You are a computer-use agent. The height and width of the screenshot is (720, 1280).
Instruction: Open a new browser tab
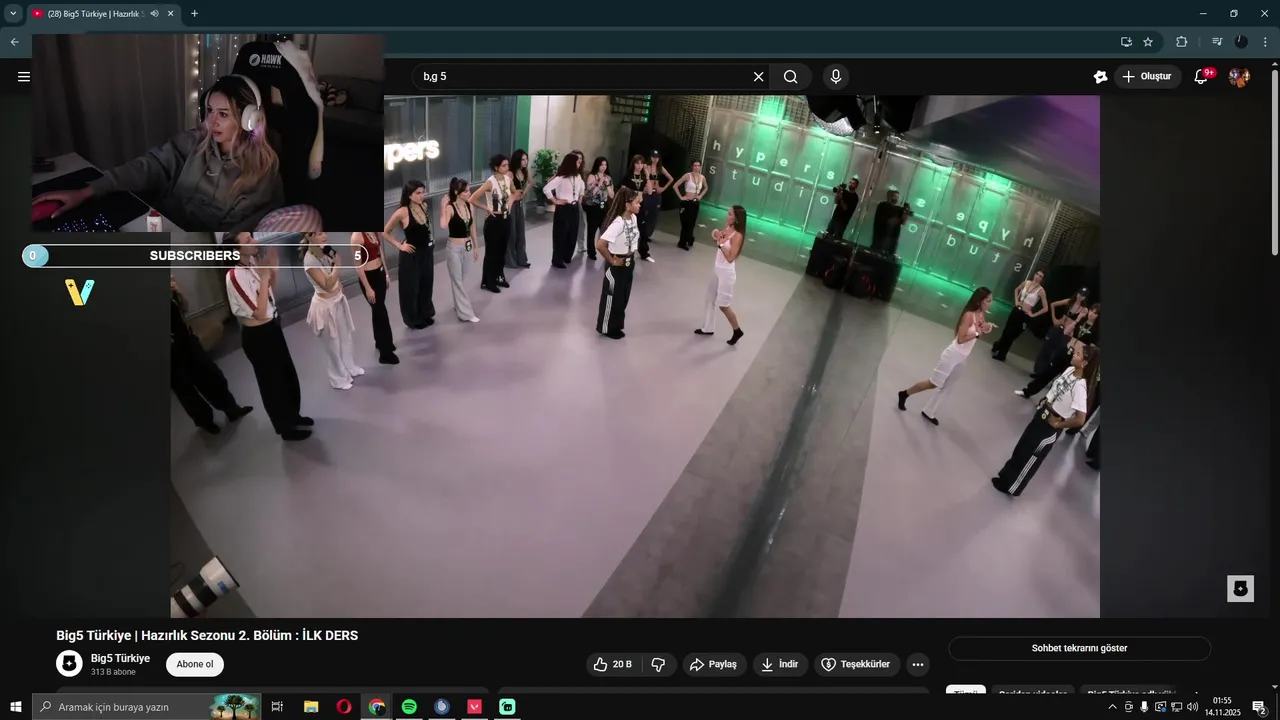point(194,14)
